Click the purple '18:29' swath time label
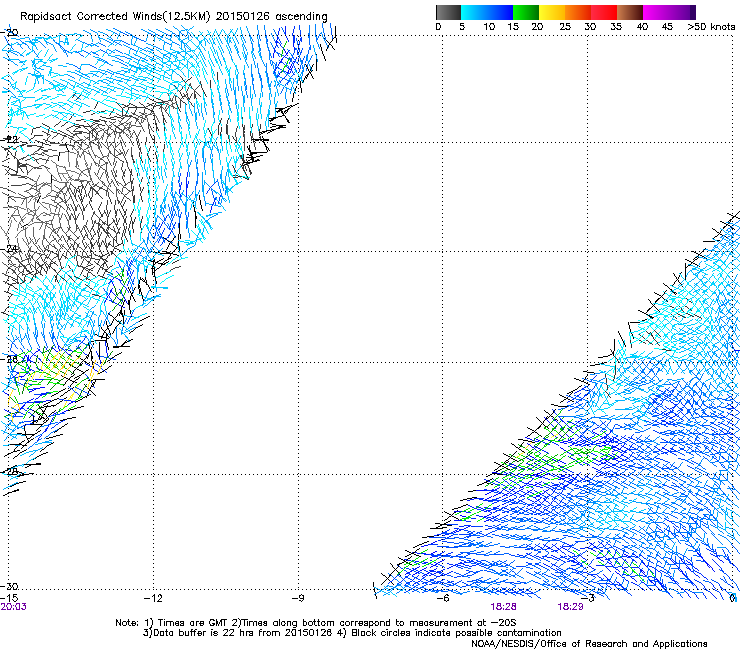Viewport: 740px width, 650px height. 570,607
